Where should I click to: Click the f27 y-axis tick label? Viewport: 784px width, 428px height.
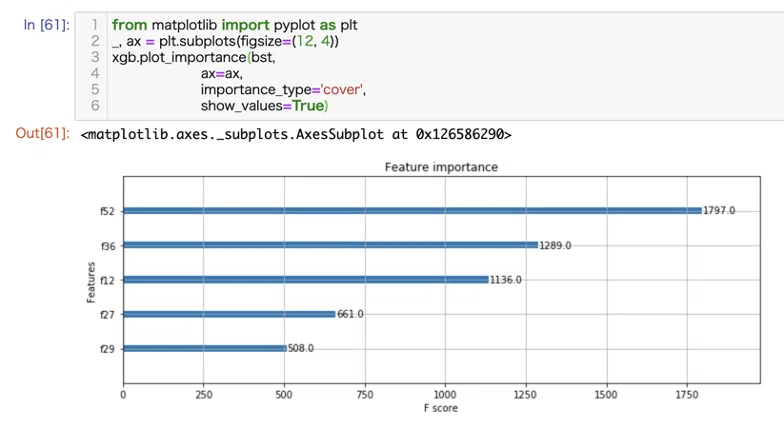pos(108,315)
